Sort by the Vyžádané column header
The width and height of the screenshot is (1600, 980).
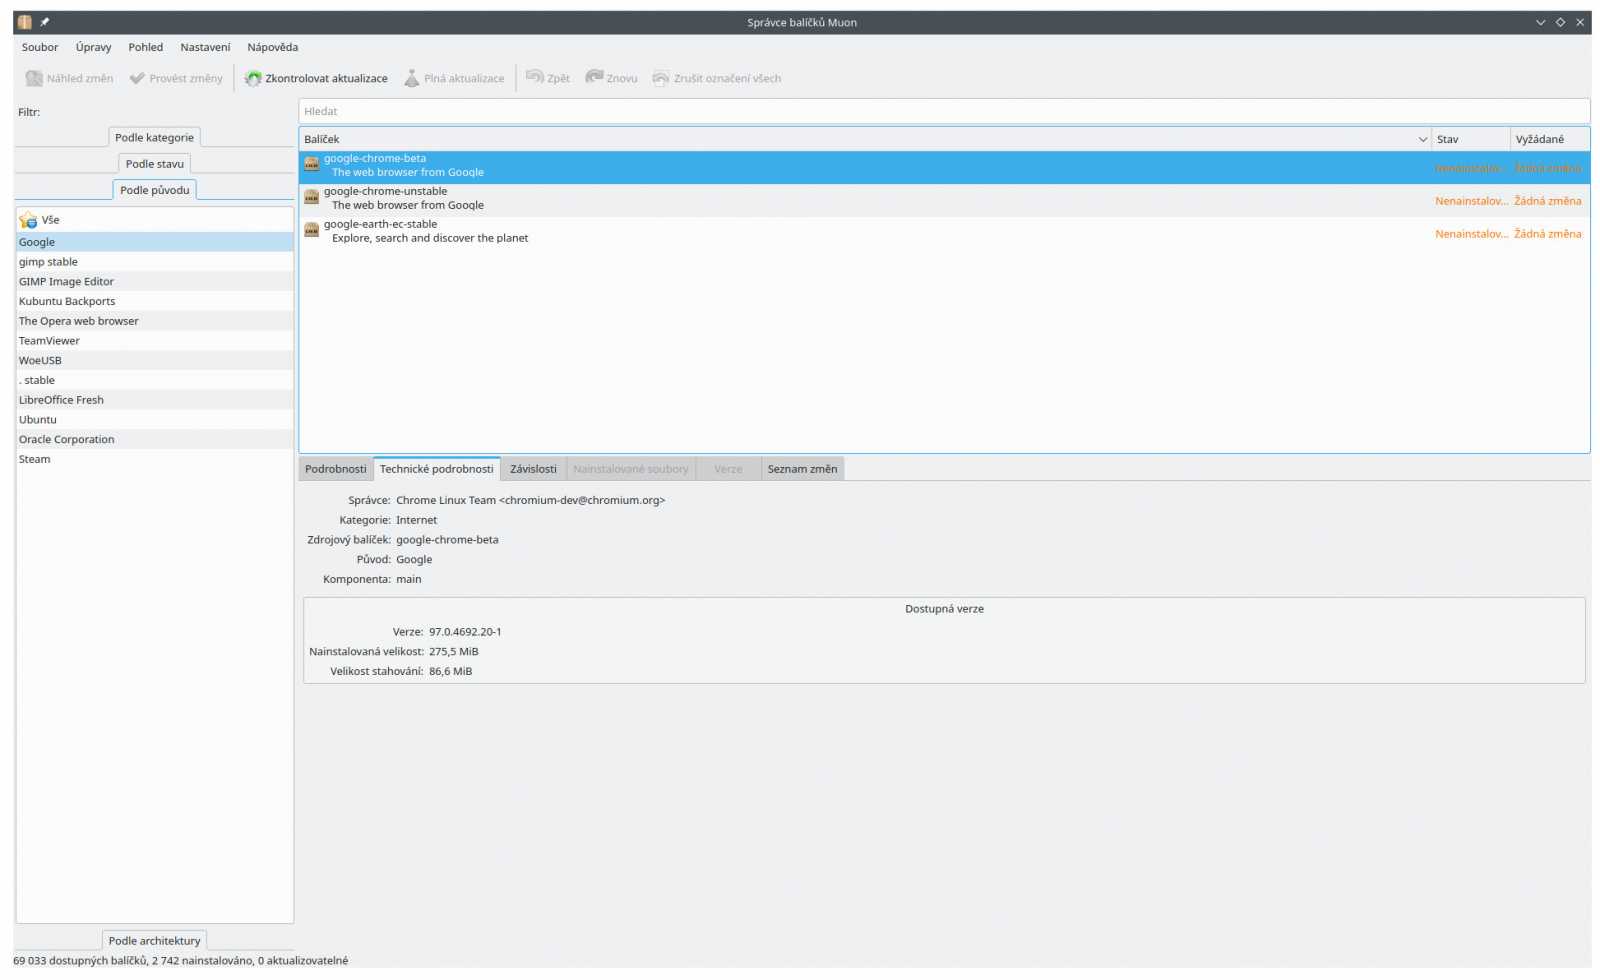coord(1549,139)
